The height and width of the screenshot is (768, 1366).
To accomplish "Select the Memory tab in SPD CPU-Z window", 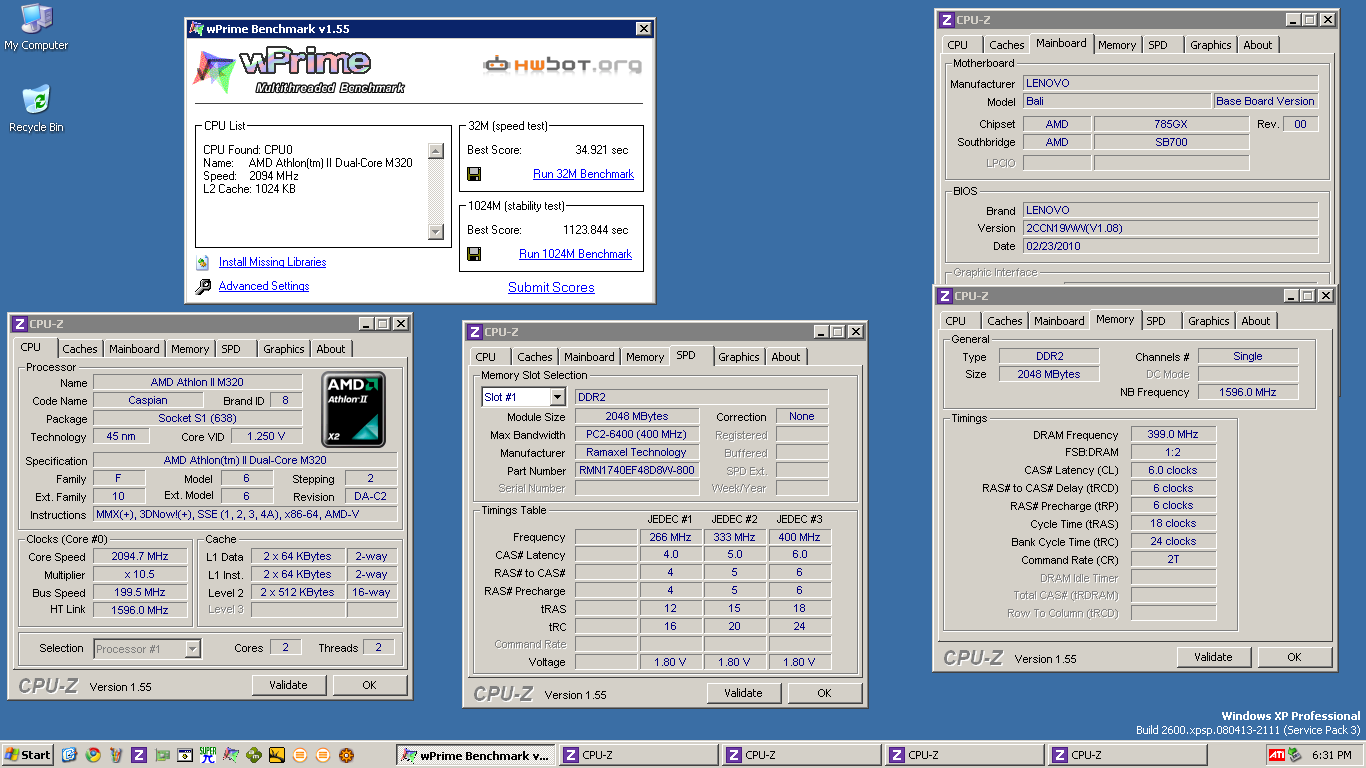I will tap(645, 357).
